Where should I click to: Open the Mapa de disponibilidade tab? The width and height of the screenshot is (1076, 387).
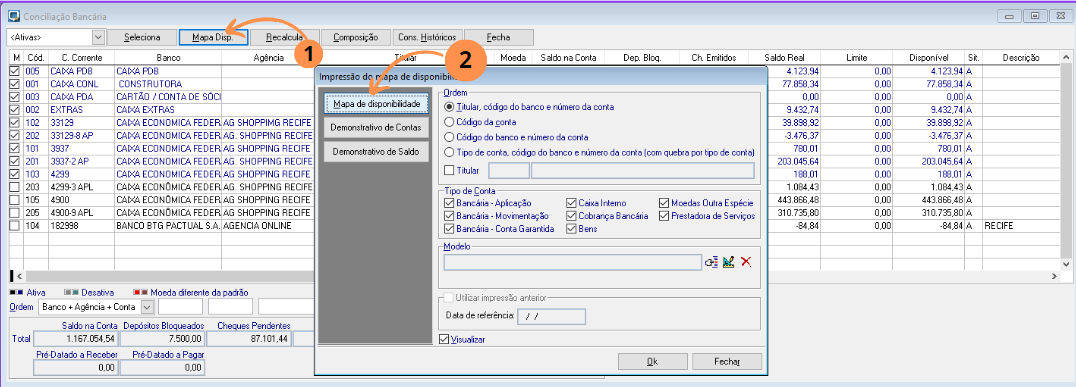tap(377, 104)
